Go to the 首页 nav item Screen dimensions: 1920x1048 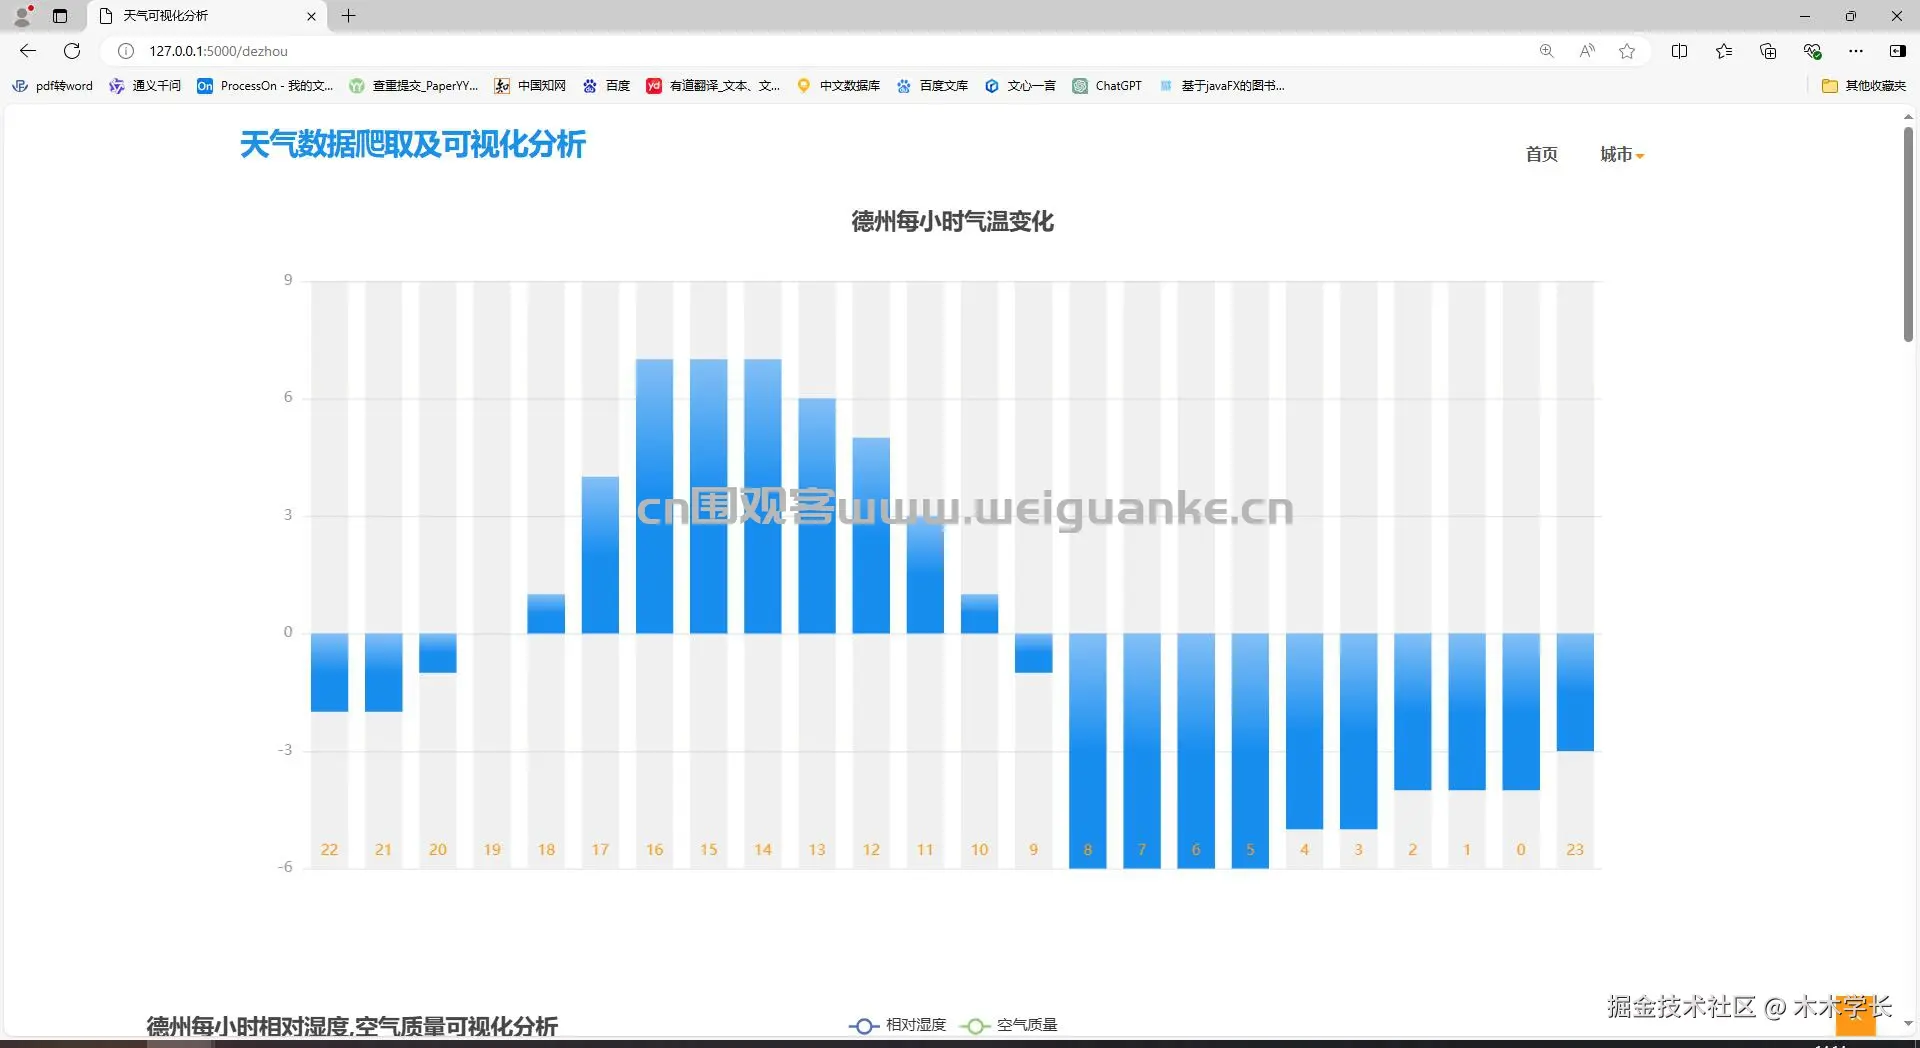click(1541, 154)
